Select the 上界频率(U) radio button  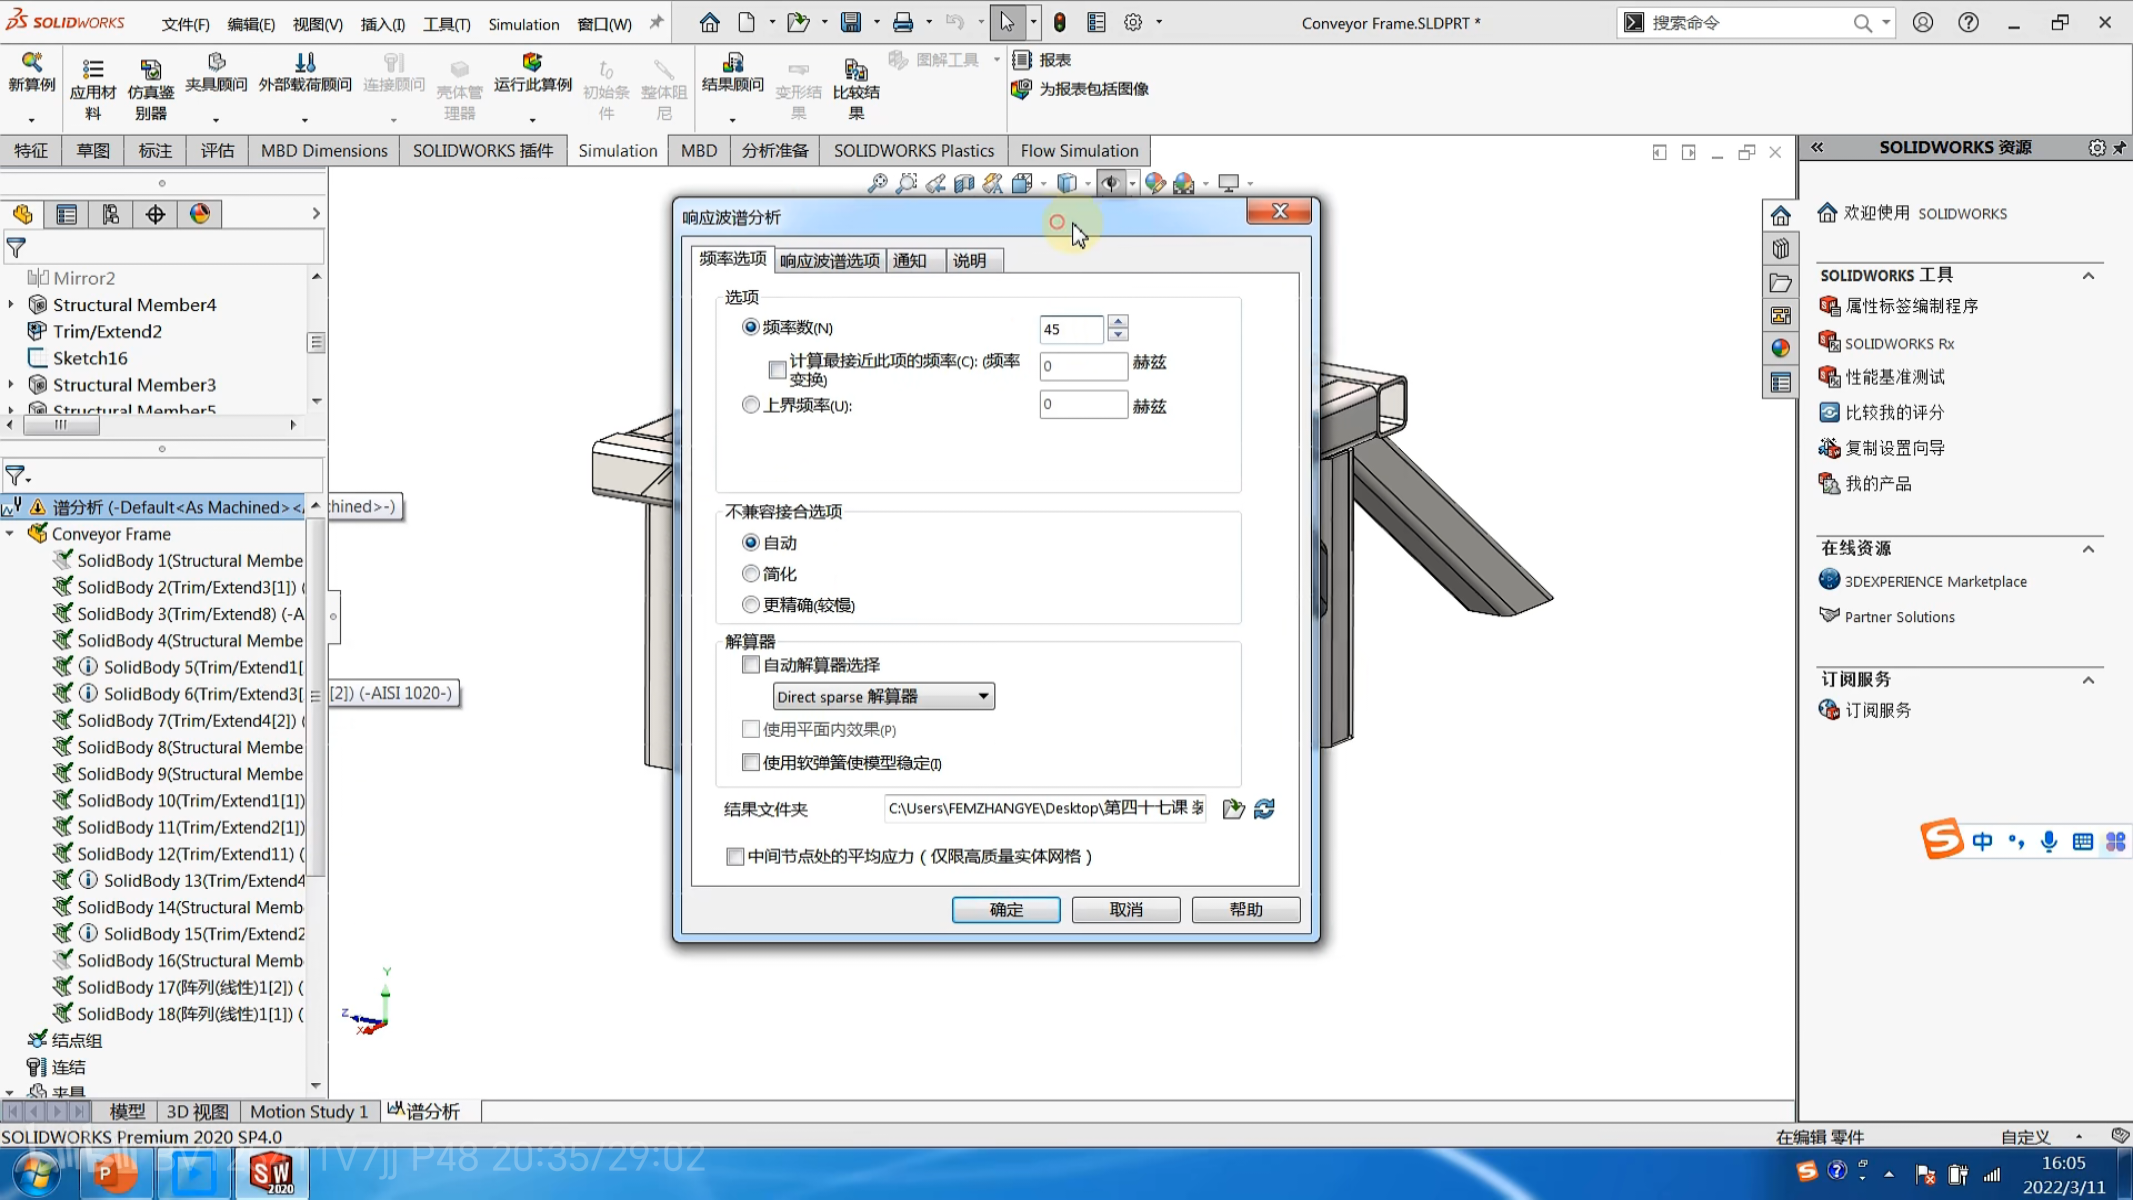(x=750, y=405)
